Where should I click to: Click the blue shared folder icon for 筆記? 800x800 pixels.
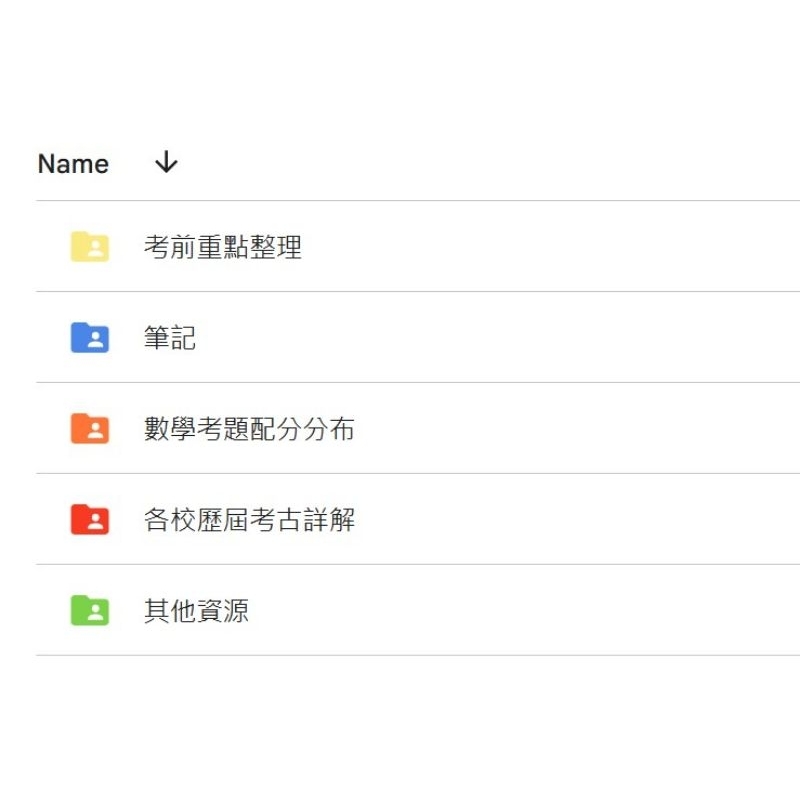pos(89,337)
